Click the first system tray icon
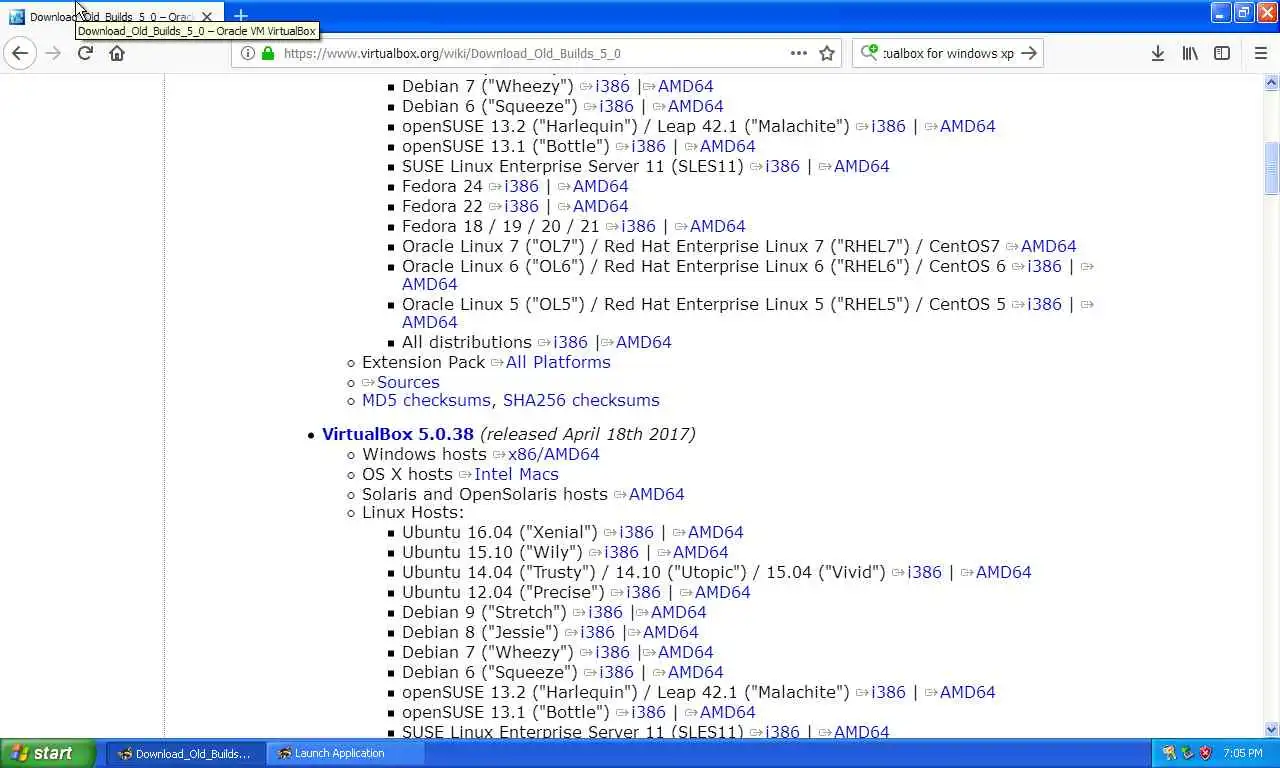 (x=1169, y=753)
